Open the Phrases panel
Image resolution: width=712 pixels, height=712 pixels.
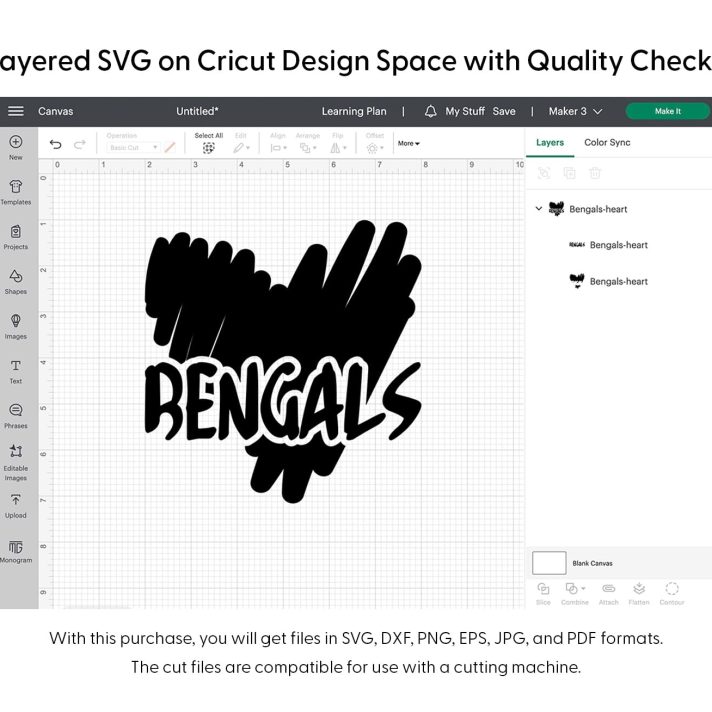pyautogui.click(x=16, y=416)
